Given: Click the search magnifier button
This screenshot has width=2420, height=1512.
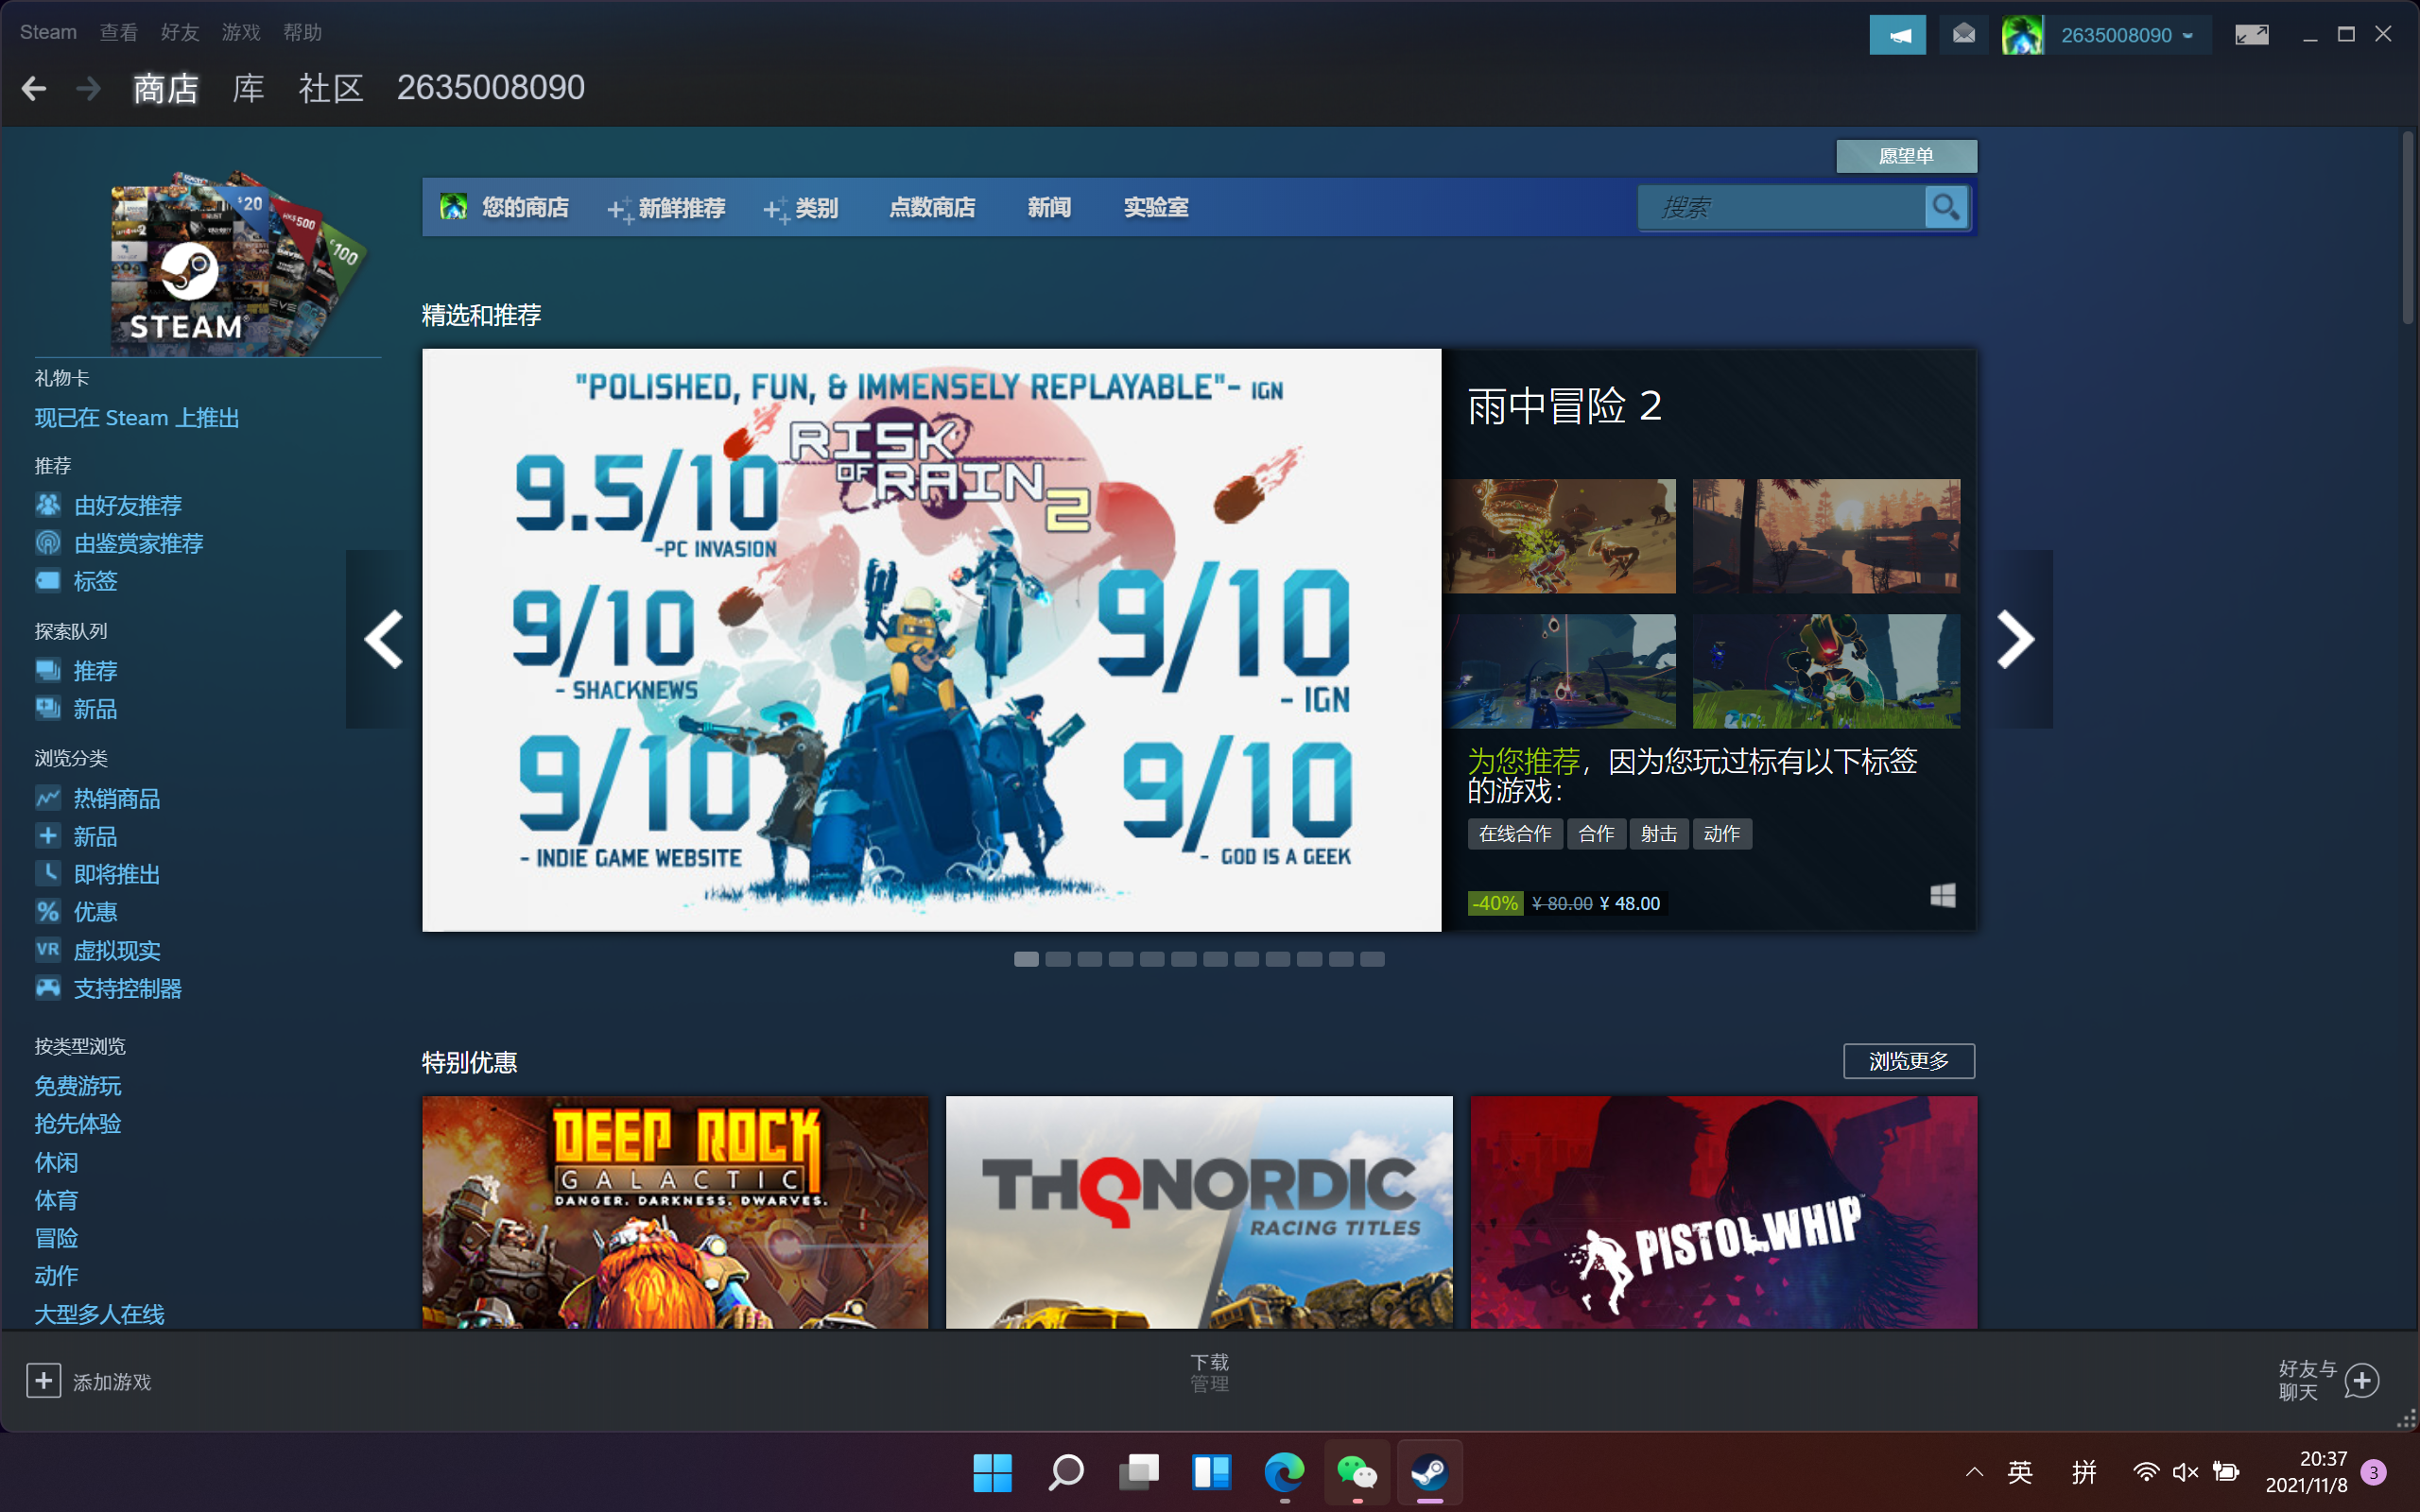Looking at the screenshot, I should 1945,207.
